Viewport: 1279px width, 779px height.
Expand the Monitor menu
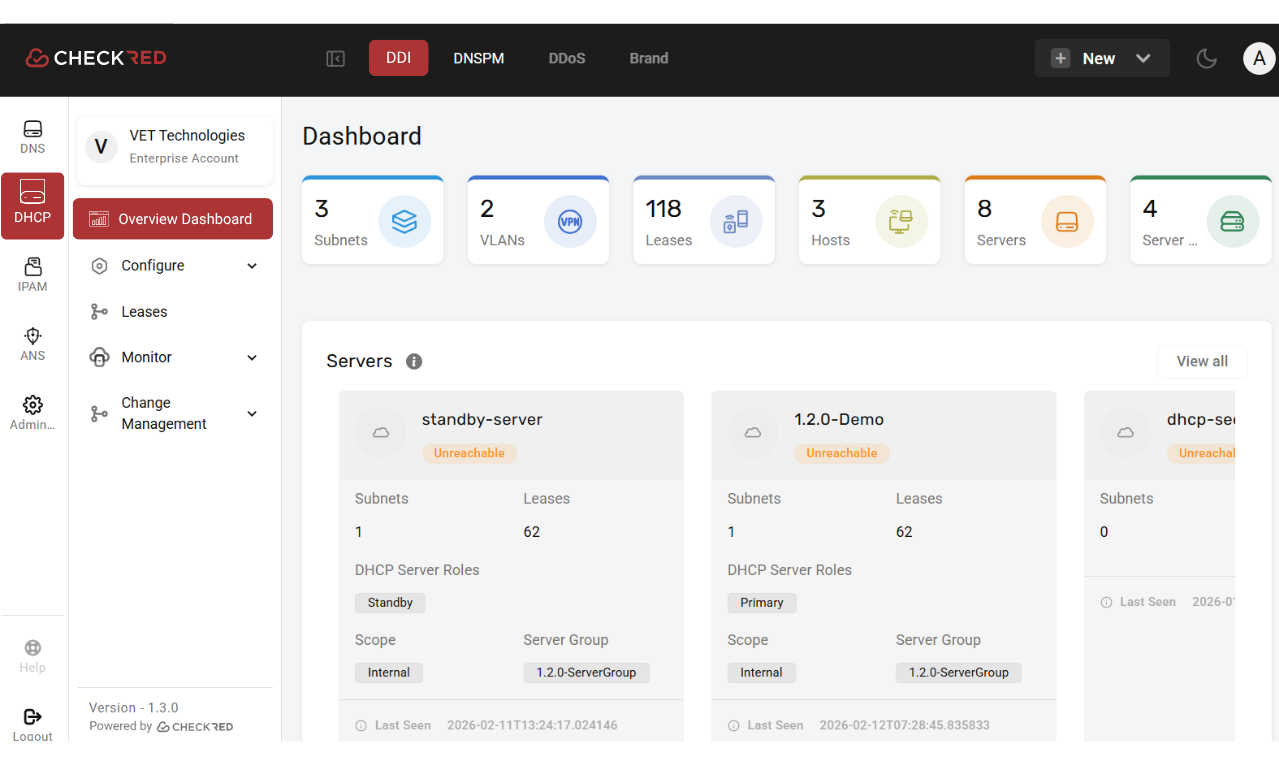tap(251, 356)
